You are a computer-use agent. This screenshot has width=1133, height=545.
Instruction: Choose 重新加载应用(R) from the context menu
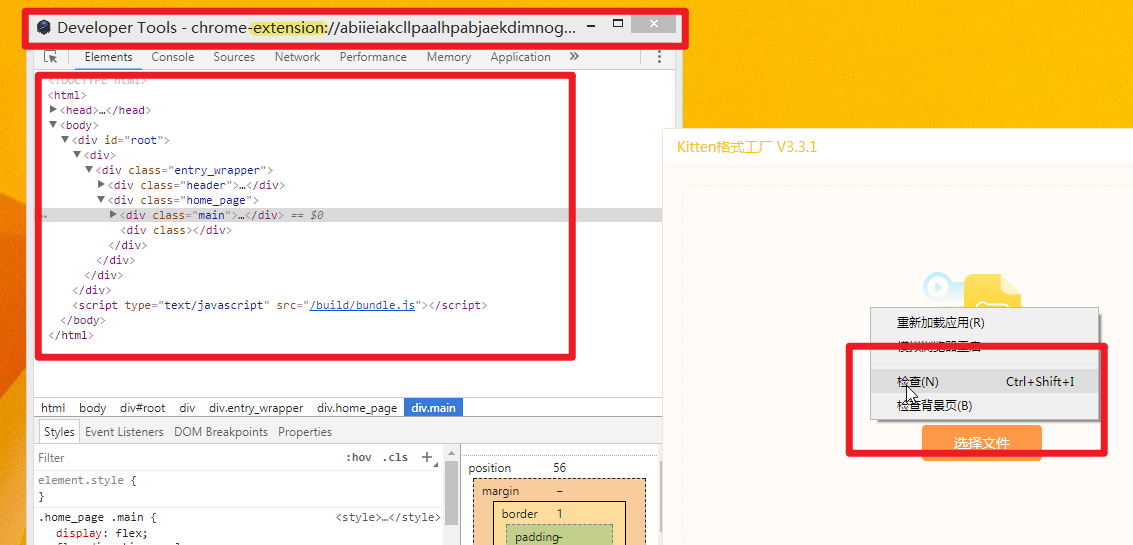(984, 322)
